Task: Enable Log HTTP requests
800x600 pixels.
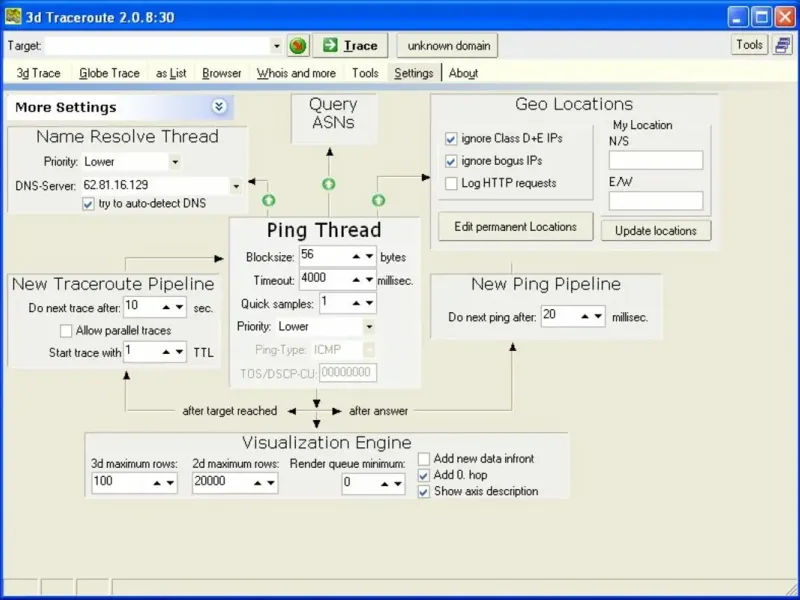Action: tap(451, 183)
